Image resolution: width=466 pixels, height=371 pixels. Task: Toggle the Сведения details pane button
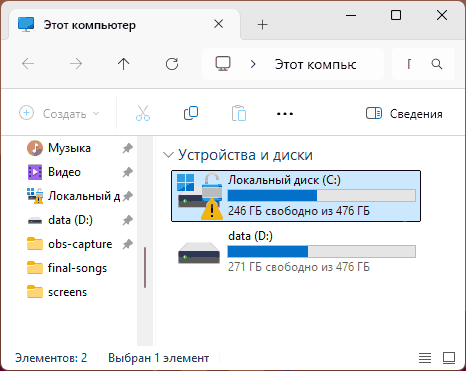(404, 114)
